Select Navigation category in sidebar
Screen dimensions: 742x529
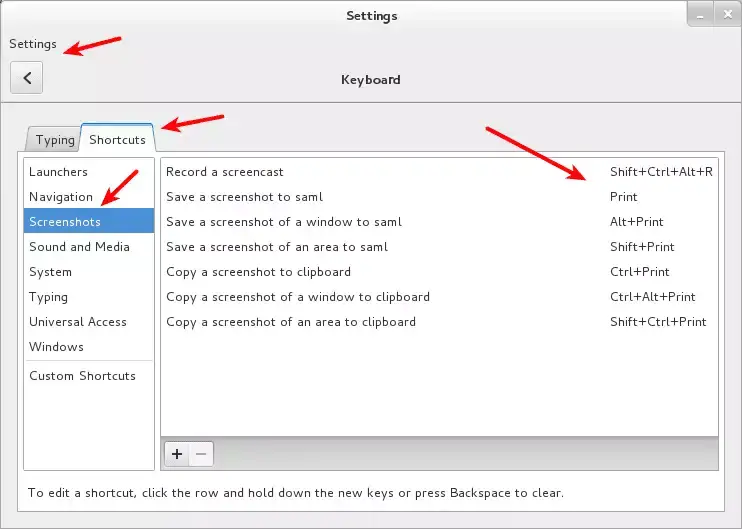click(x=89, y=197)
